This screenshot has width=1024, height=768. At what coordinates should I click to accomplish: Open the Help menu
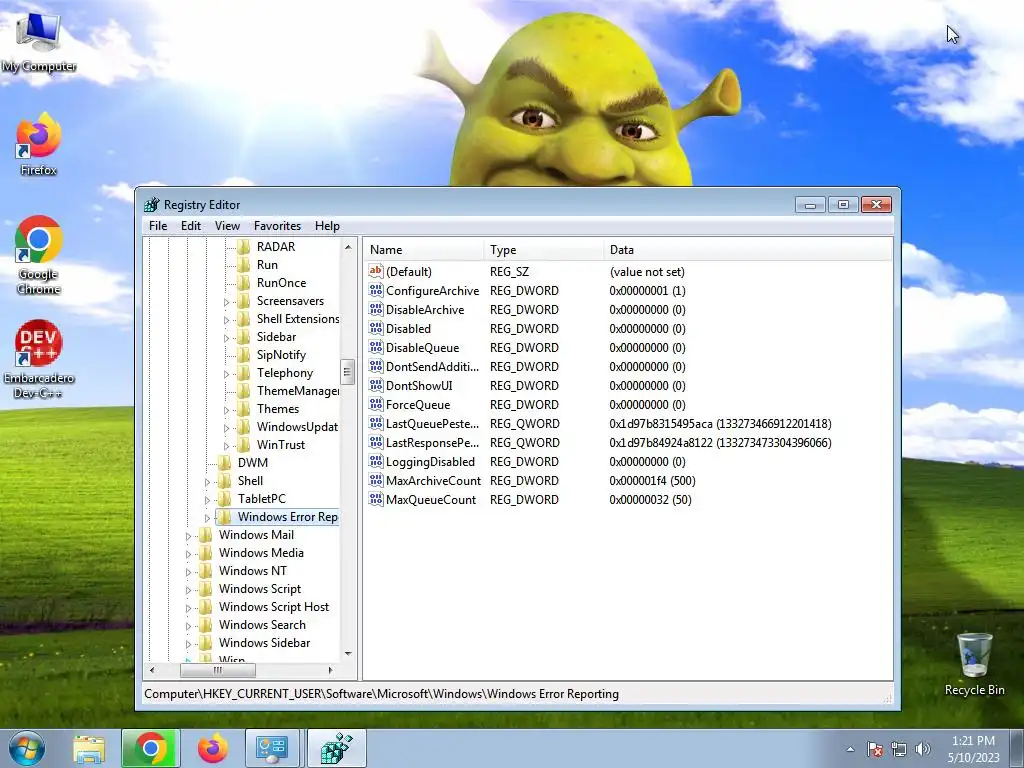coord(327,226)
